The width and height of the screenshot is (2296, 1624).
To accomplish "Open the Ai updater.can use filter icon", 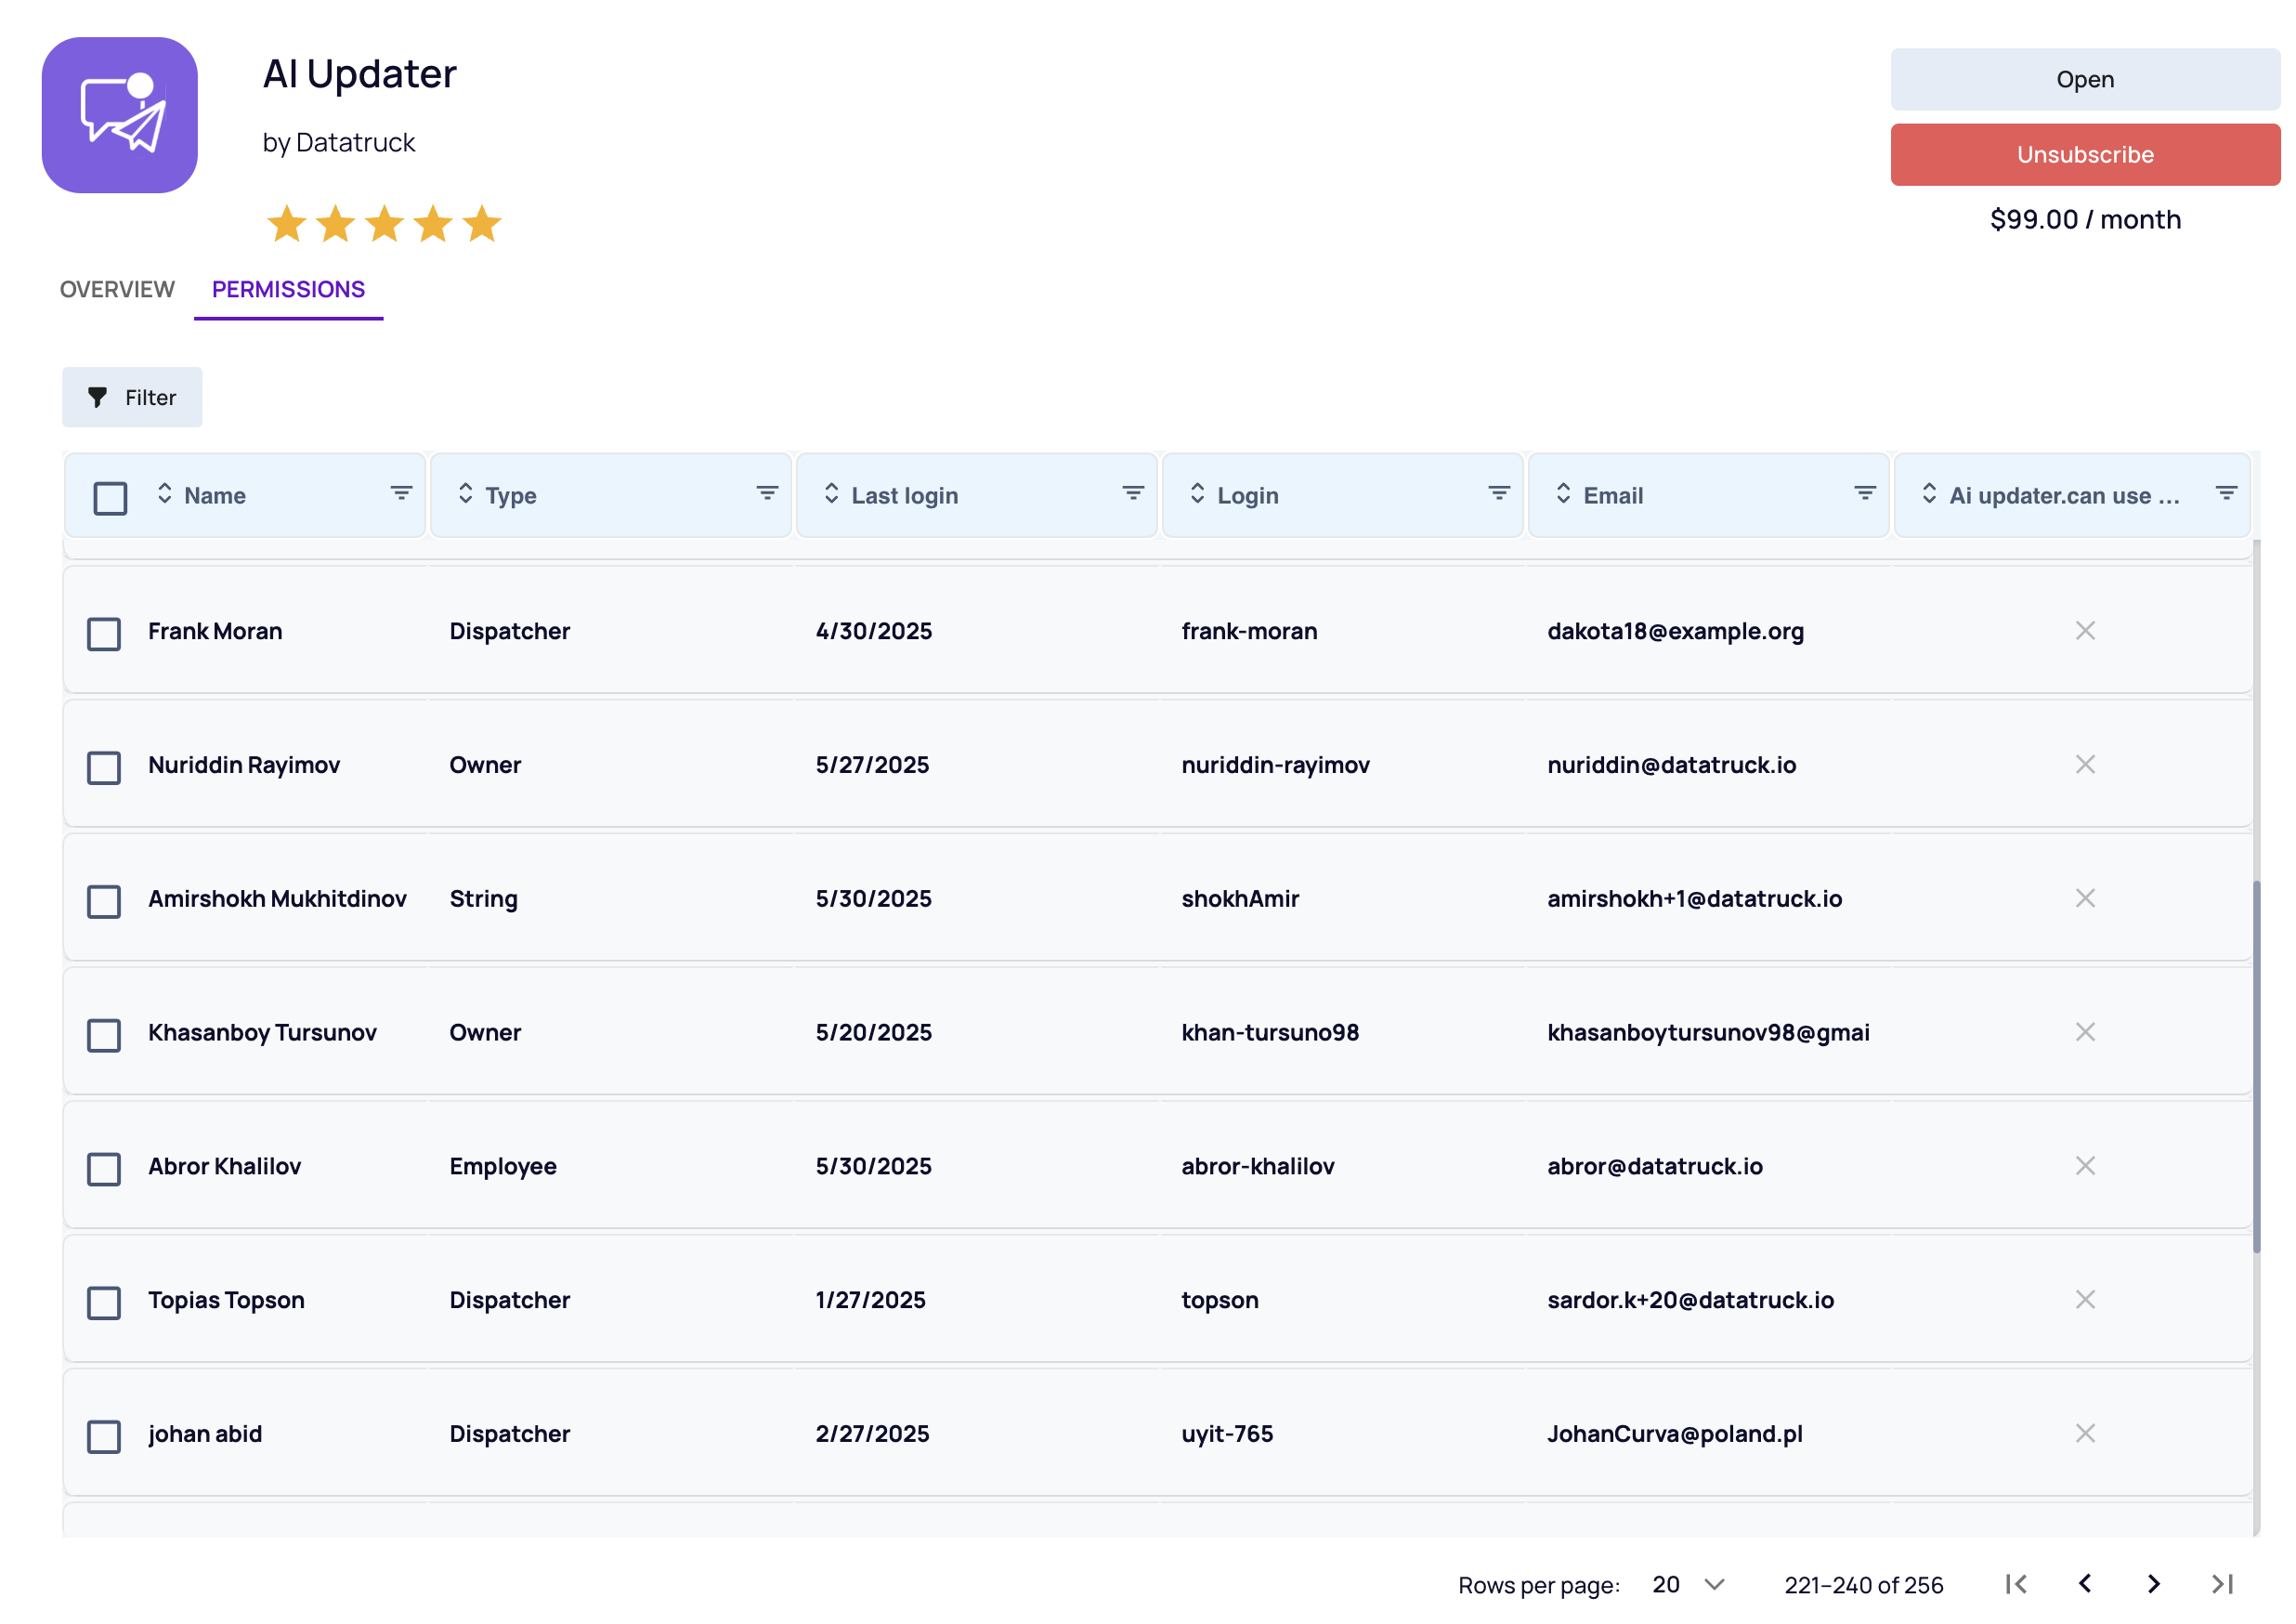I will (x=2227, y=494).
